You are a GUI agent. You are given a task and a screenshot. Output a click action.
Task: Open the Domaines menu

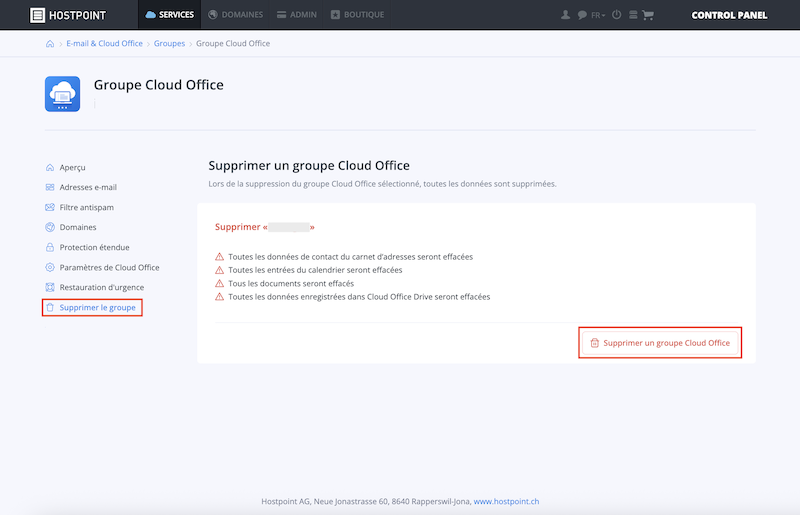tap(235, 15)
